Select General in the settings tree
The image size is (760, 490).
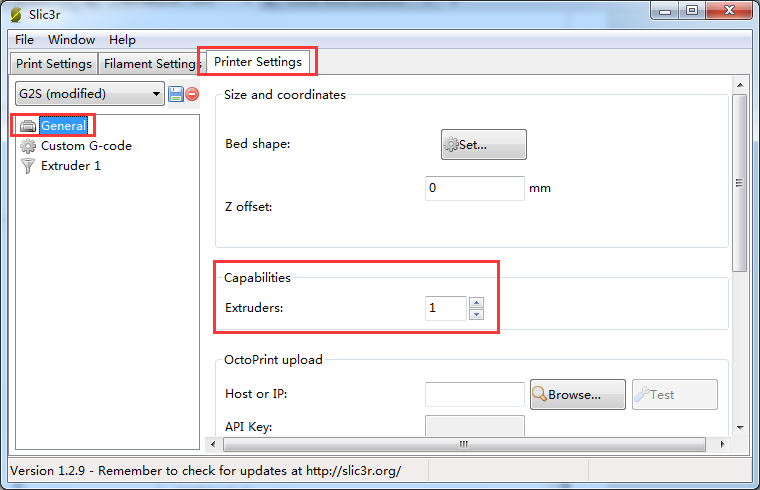point(63,126)
